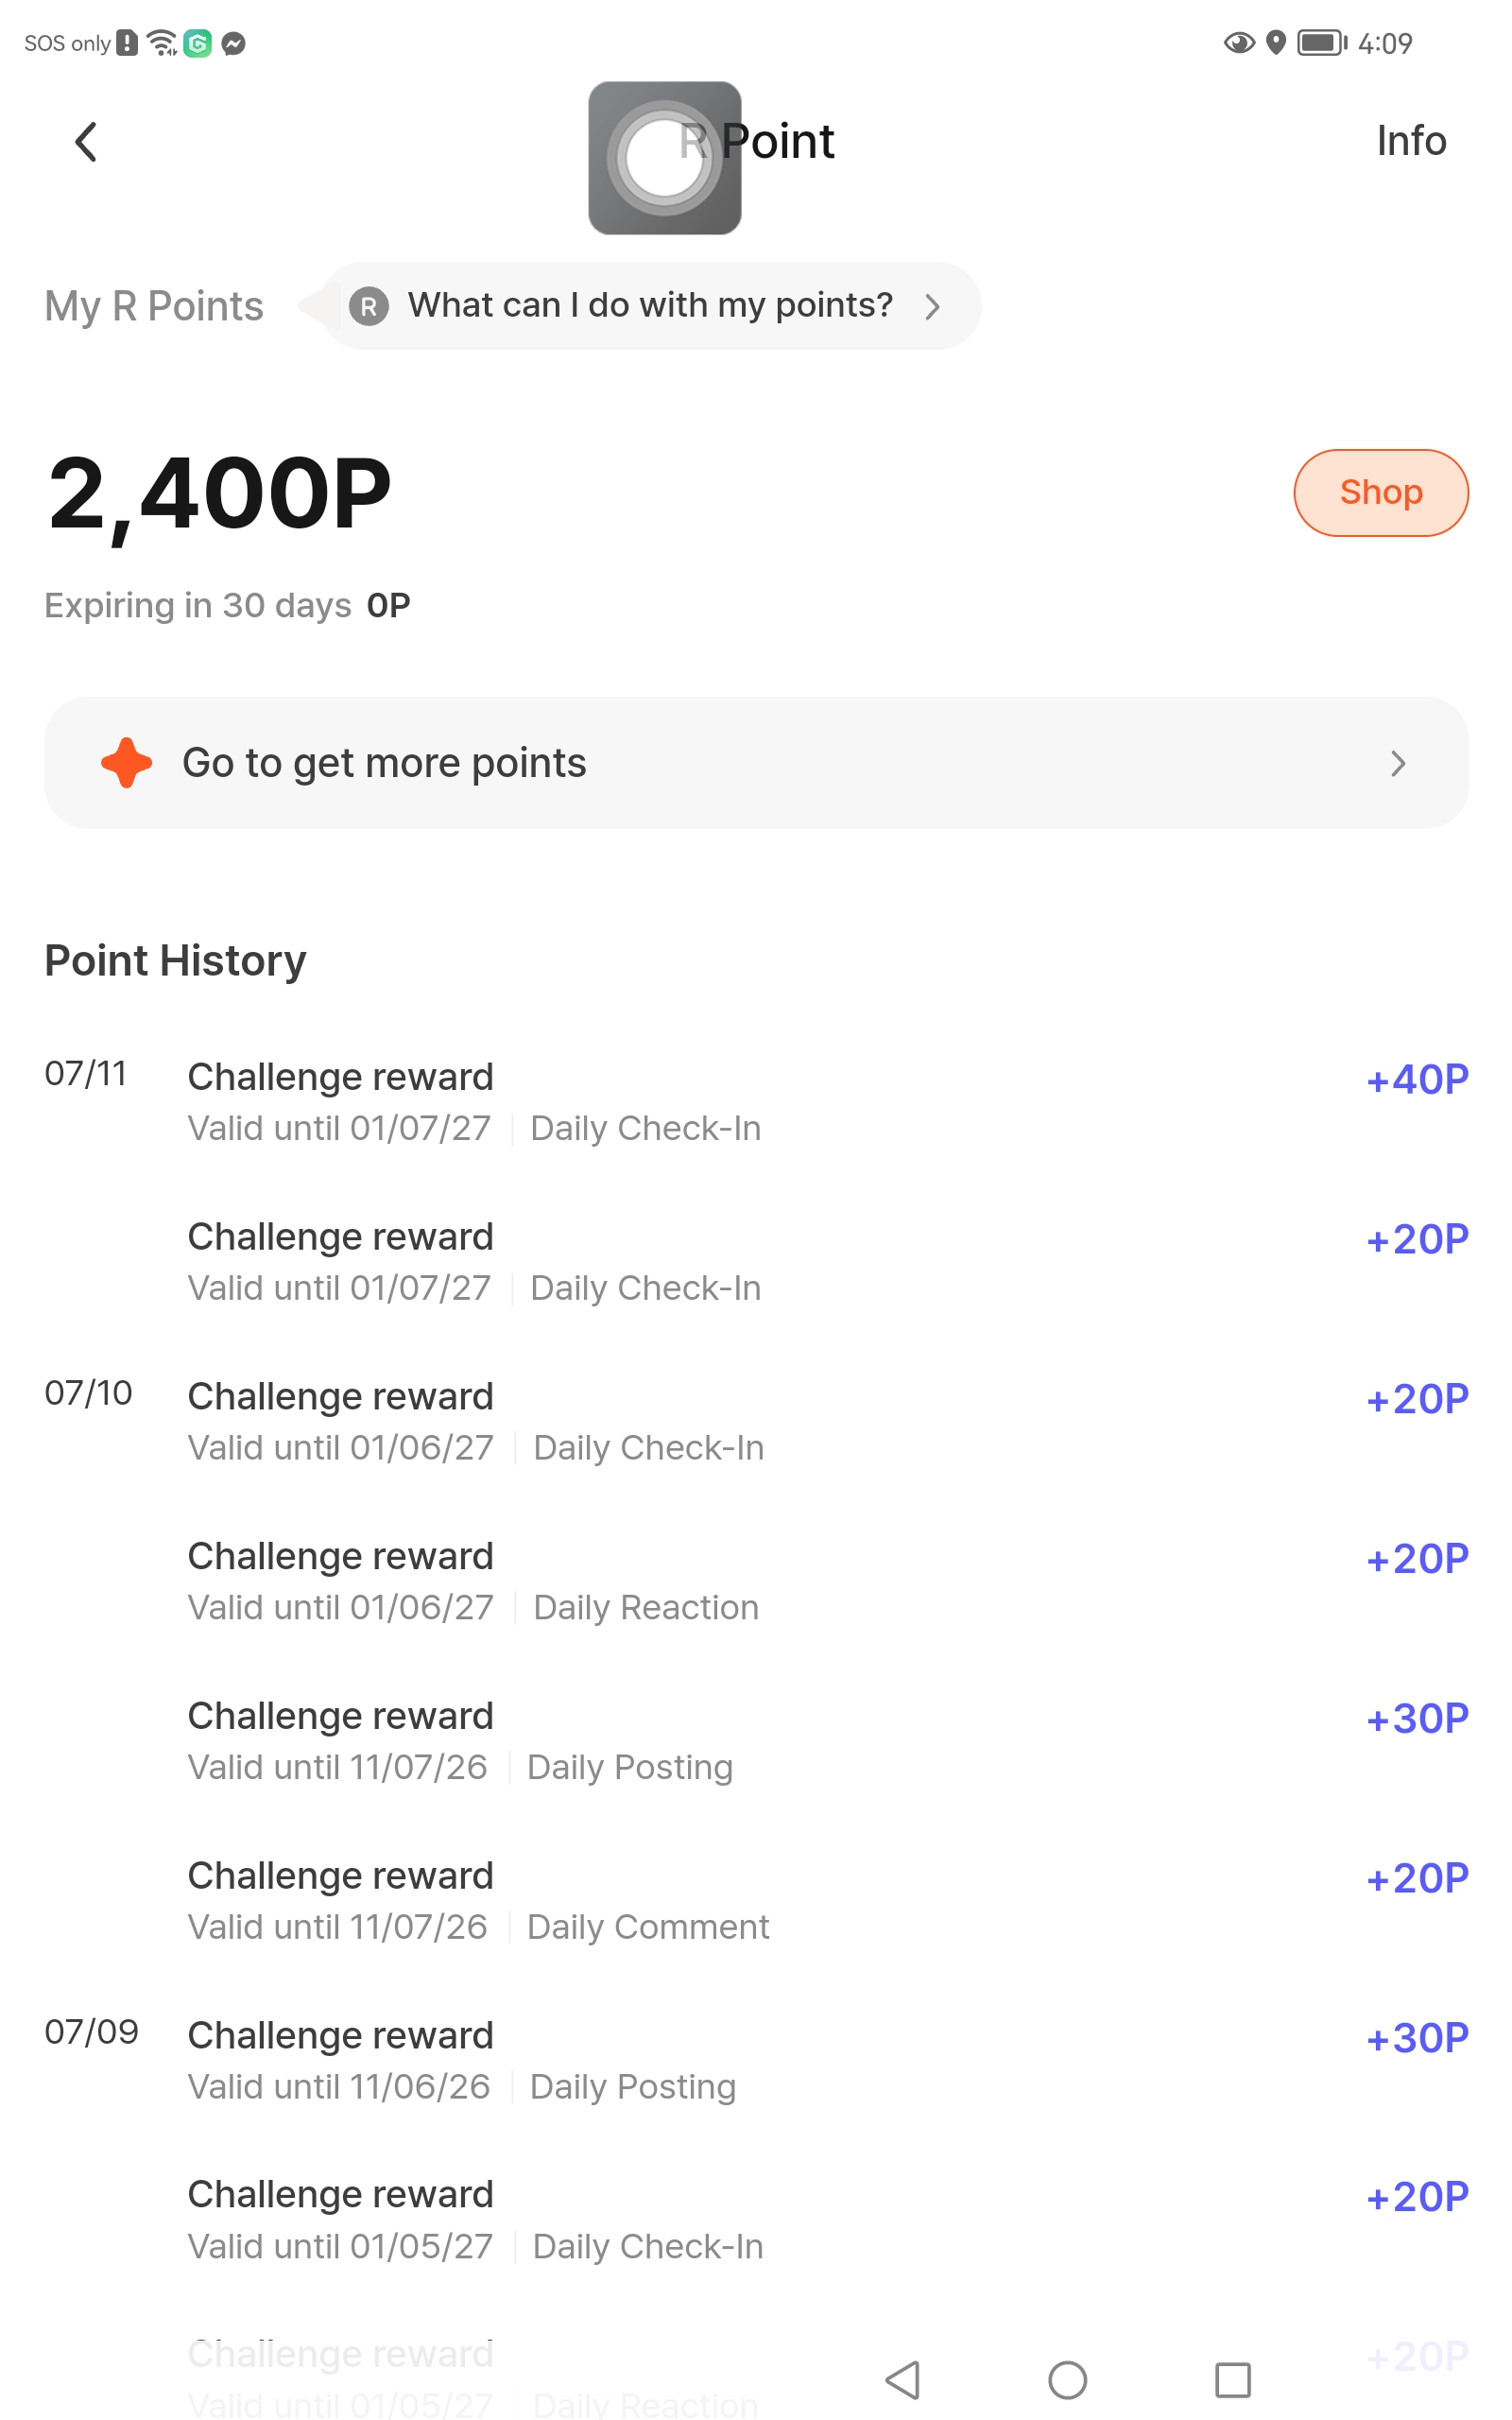Tap the gray R badge icon
Image resolution: width=1512 pixels, height=2420 pixels.
pos(369,306)
